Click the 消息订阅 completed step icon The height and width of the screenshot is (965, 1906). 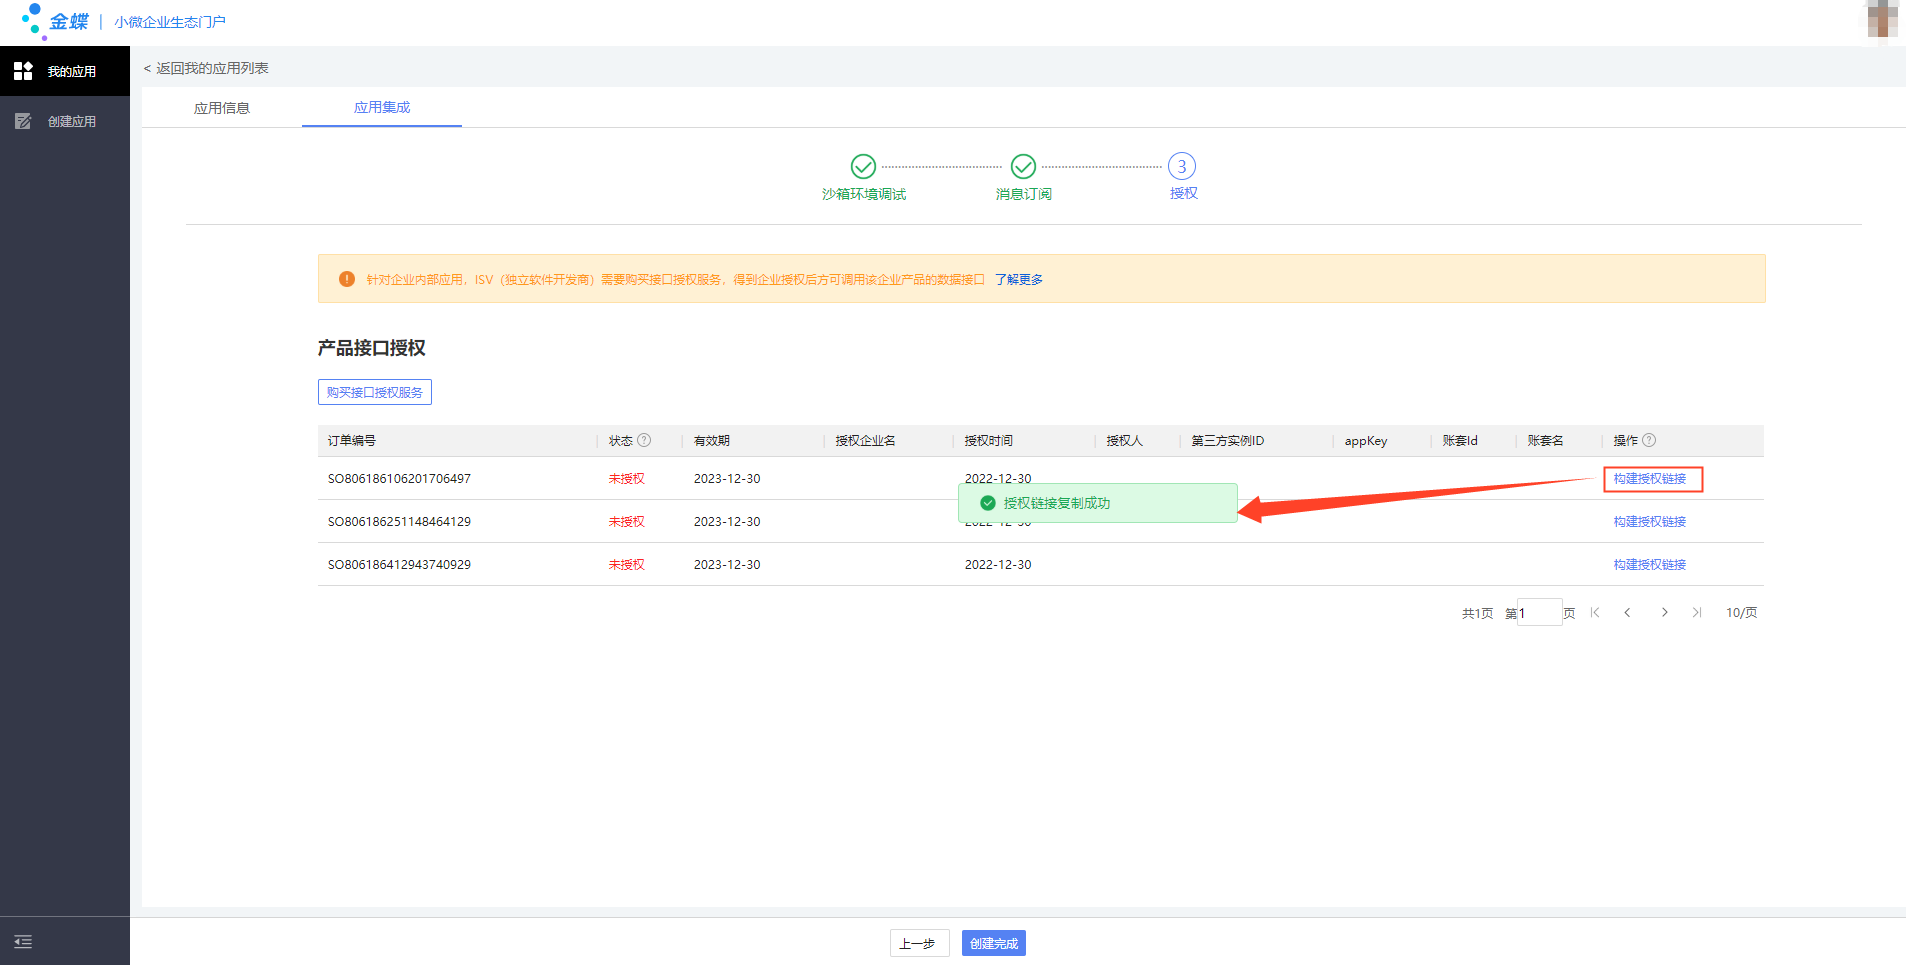pos(1023,166)
